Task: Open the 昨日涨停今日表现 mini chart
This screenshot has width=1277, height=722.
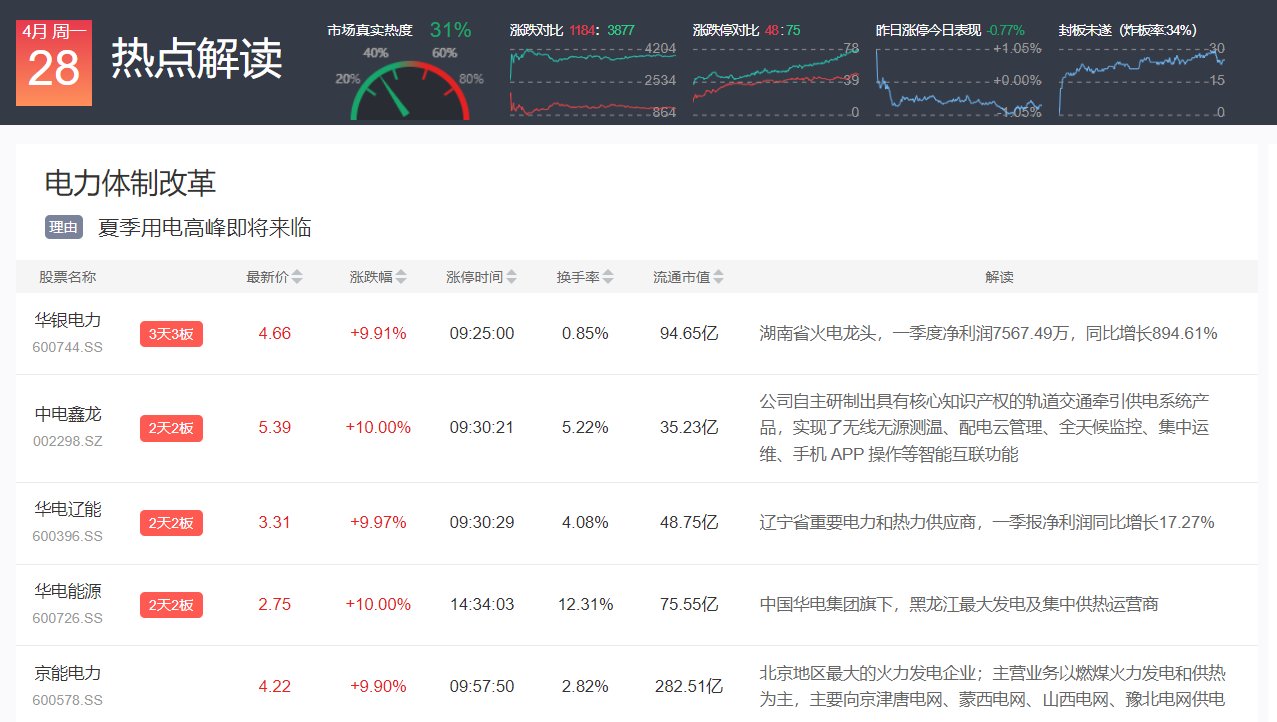Action: coord(959,79)
